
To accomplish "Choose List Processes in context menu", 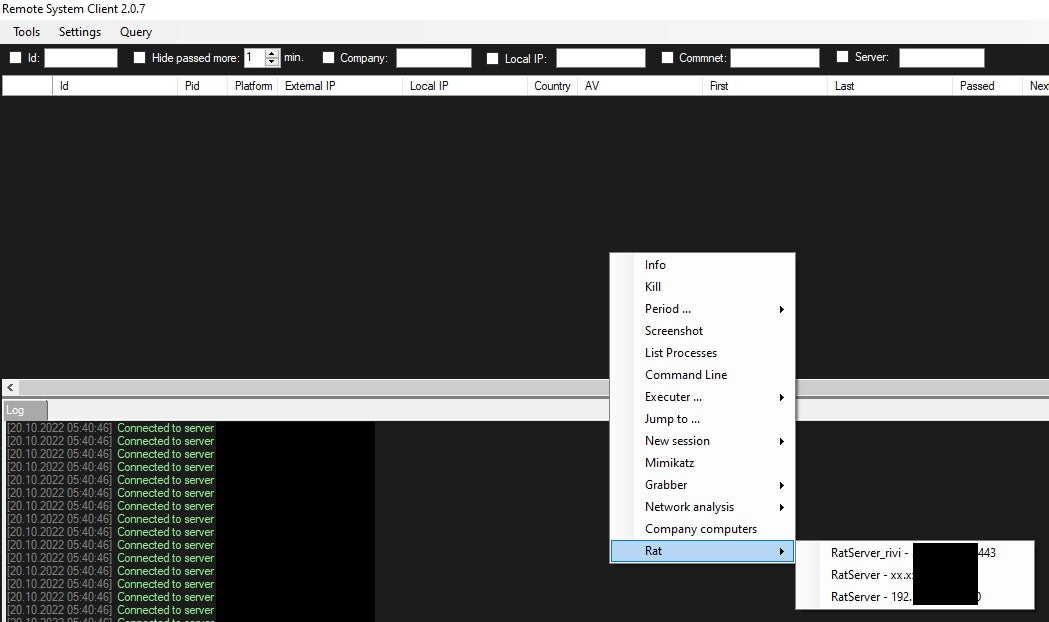I will pyautogui.click(x=681, y=353).
